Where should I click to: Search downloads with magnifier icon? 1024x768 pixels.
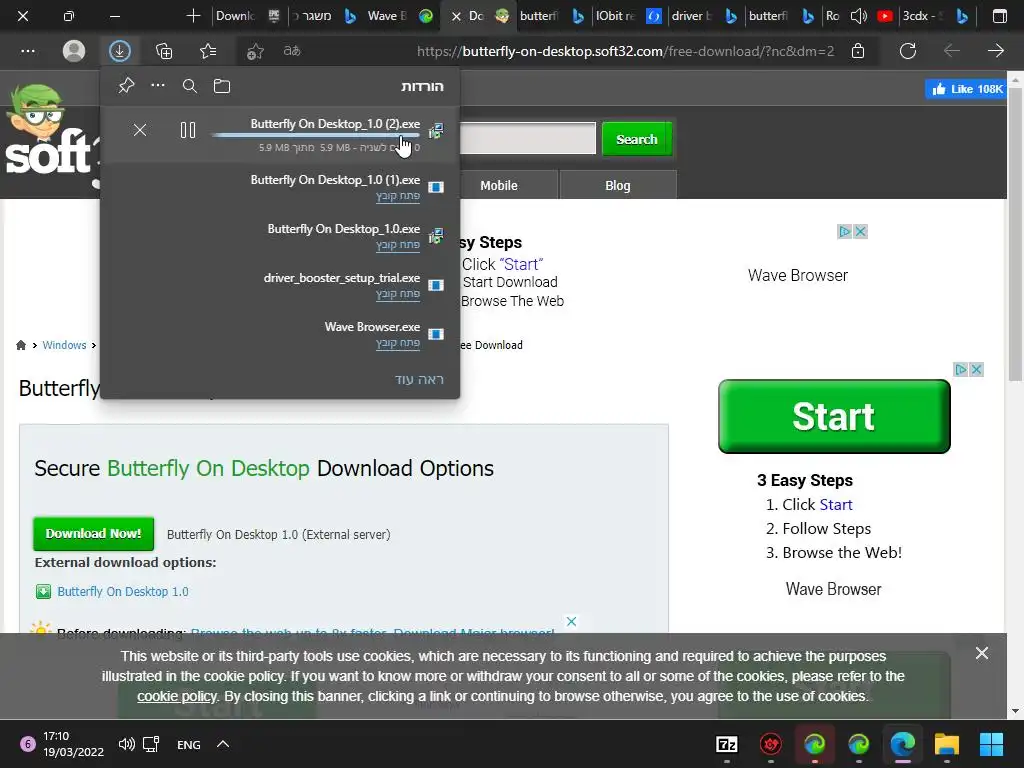point(189,86)
